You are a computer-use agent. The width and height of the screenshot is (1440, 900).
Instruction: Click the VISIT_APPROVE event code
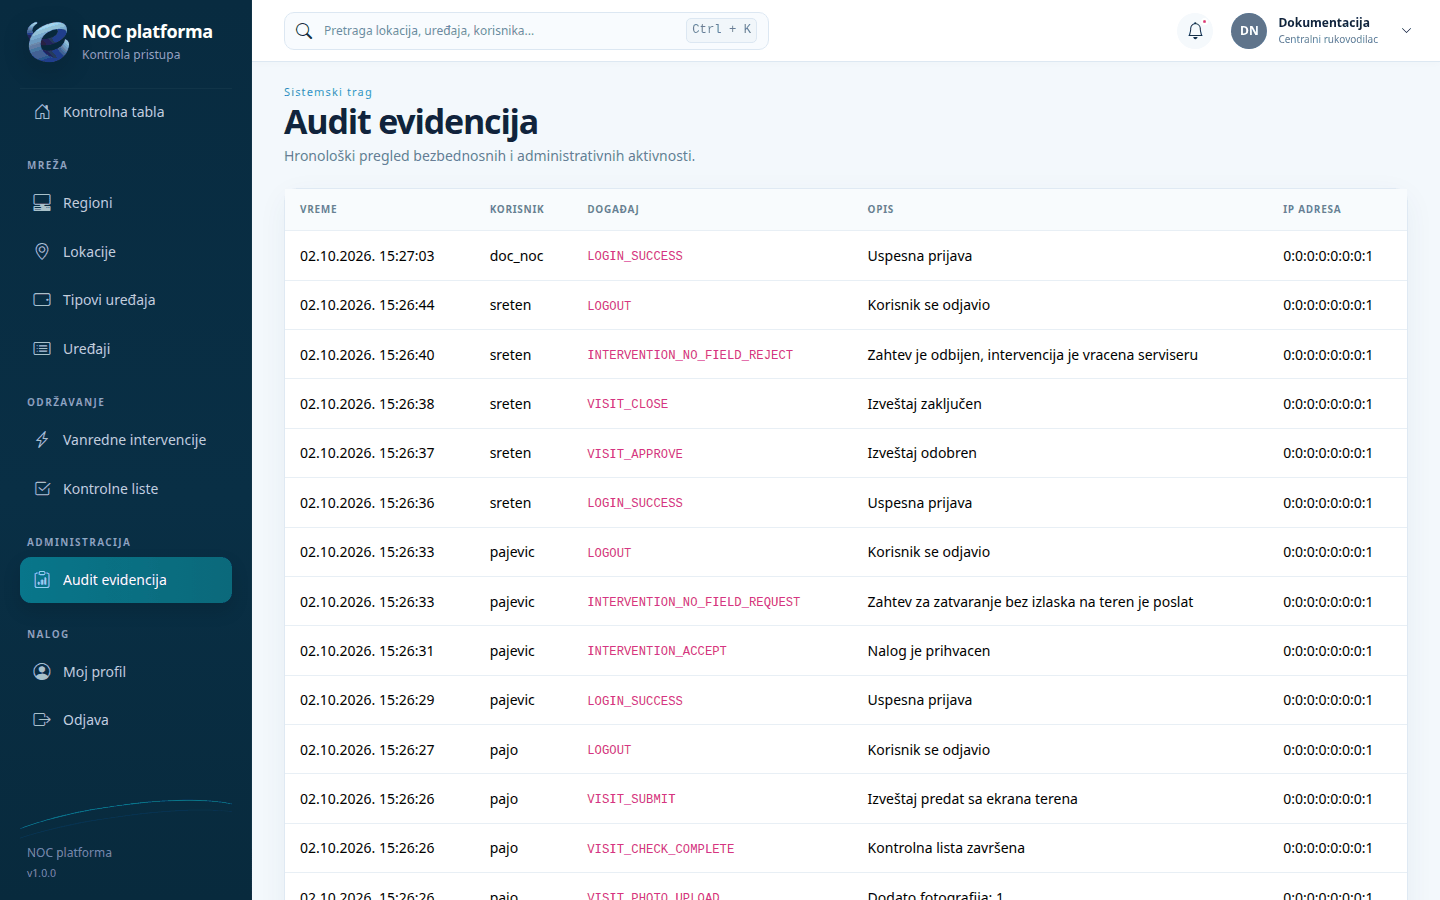click(635, 454)
